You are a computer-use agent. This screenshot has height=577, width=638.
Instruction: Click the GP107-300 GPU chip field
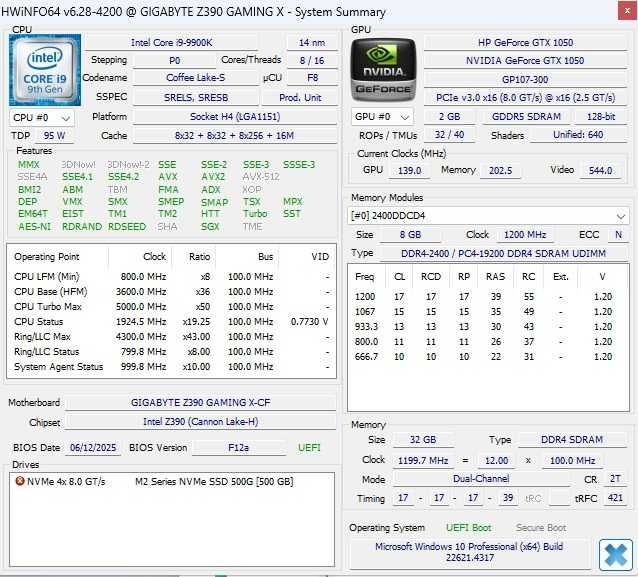[x=525, y=79]
